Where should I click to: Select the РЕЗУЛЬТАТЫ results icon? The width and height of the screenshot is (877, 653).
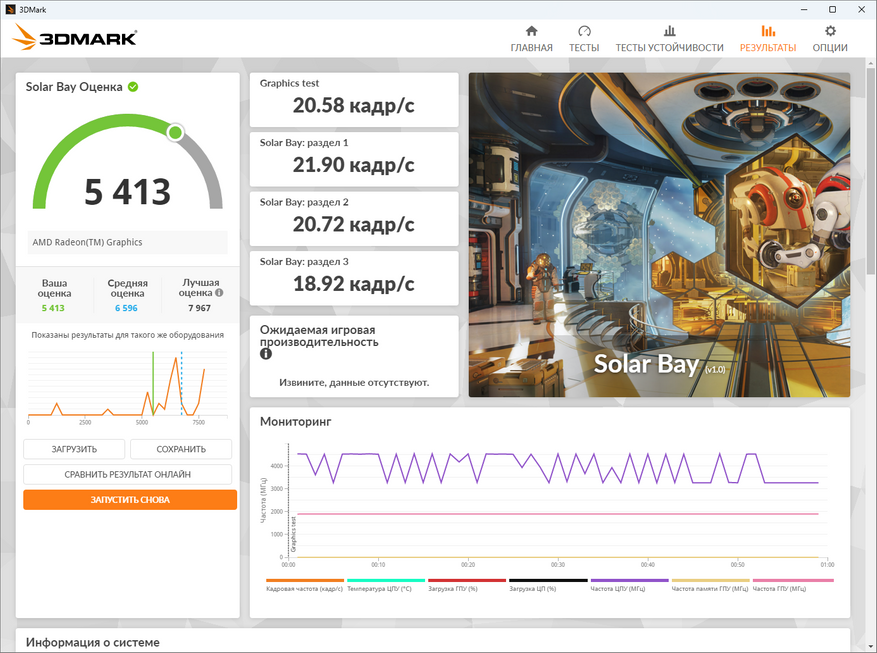point(768,31)
